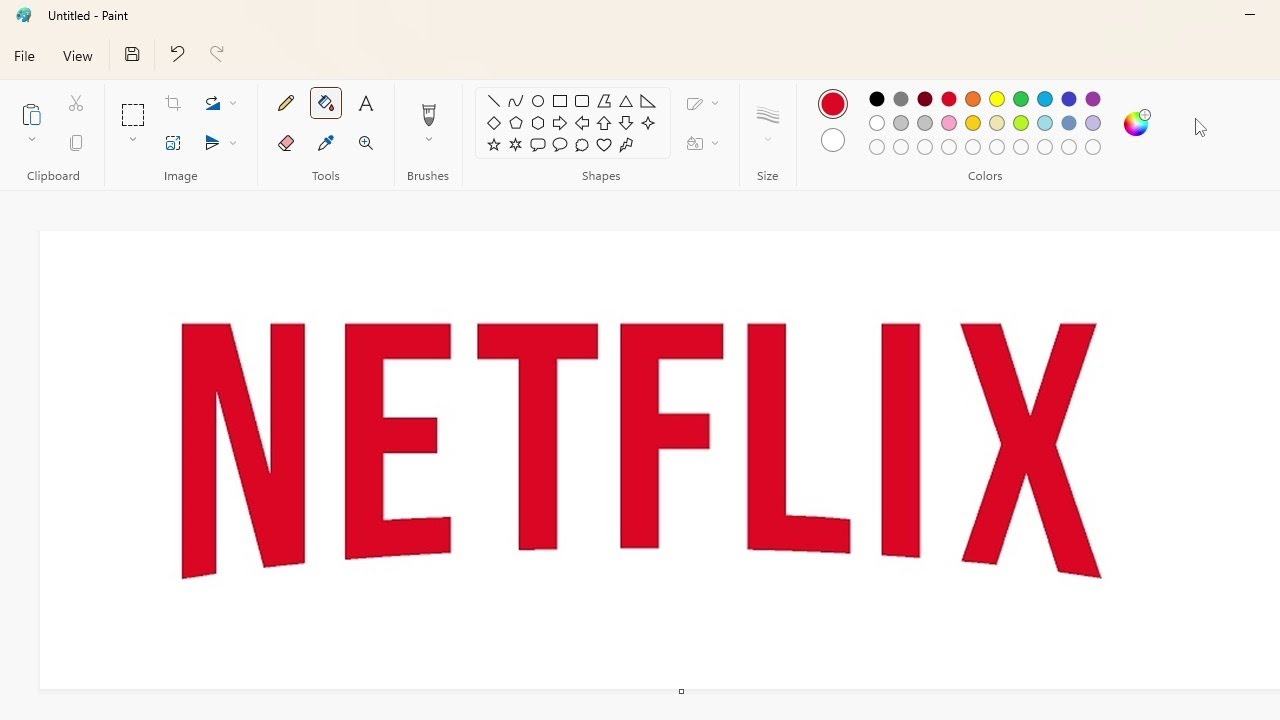Click the Cut scissors icon

point(76,104)
